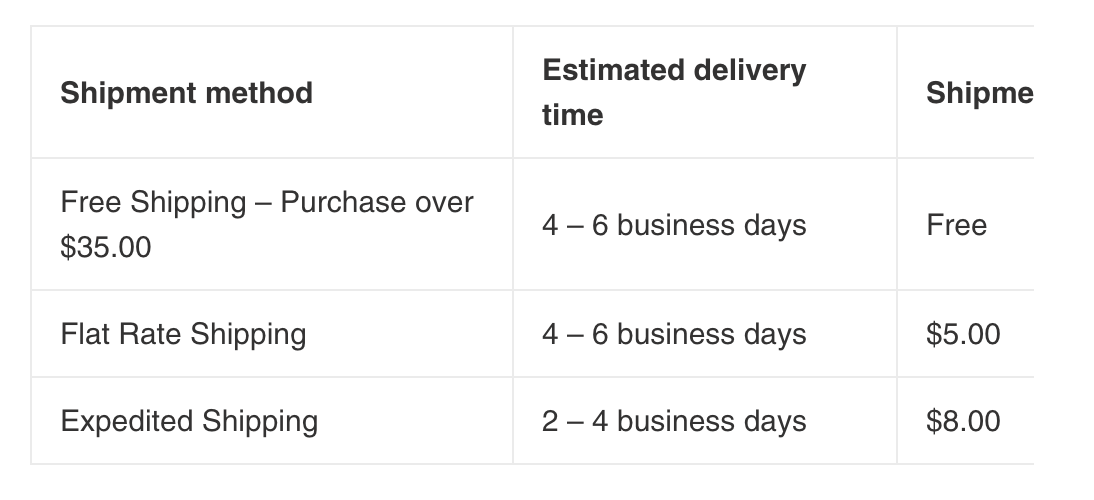Click the "$8.00" shipping cost
This screenshot has width=1094, height=500.
(x=963, y=421)
